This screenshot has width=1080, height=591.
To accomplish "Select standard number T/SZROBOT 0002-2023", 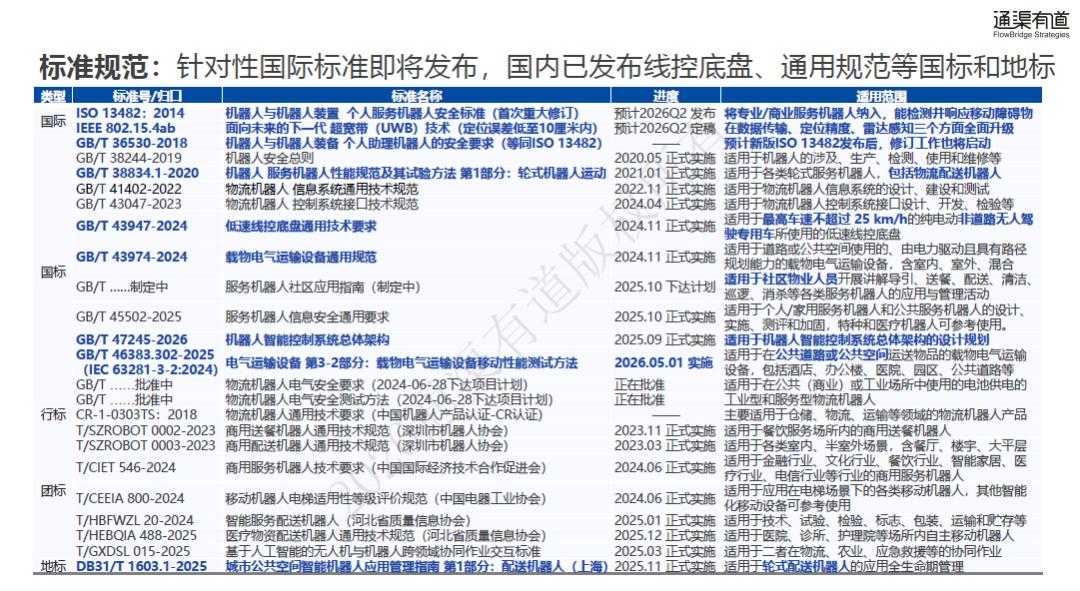I will coord(146,431).
